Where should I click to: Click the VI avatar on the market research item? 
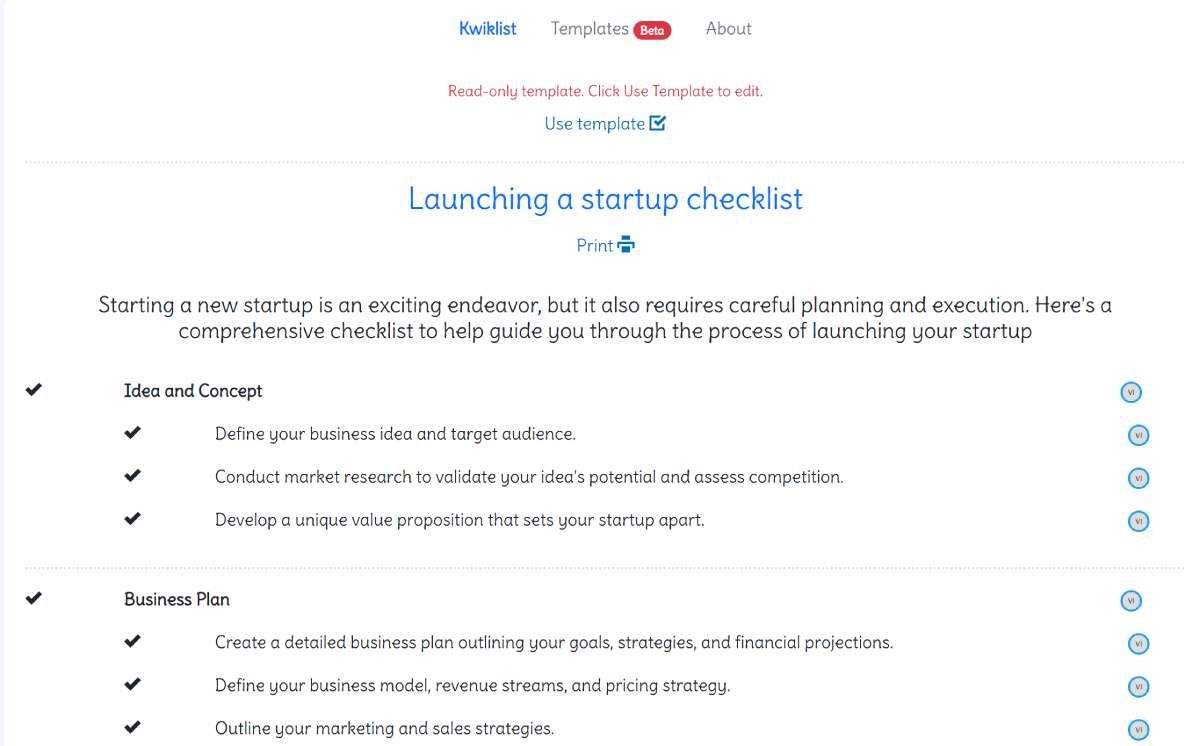click(1139, 478)
